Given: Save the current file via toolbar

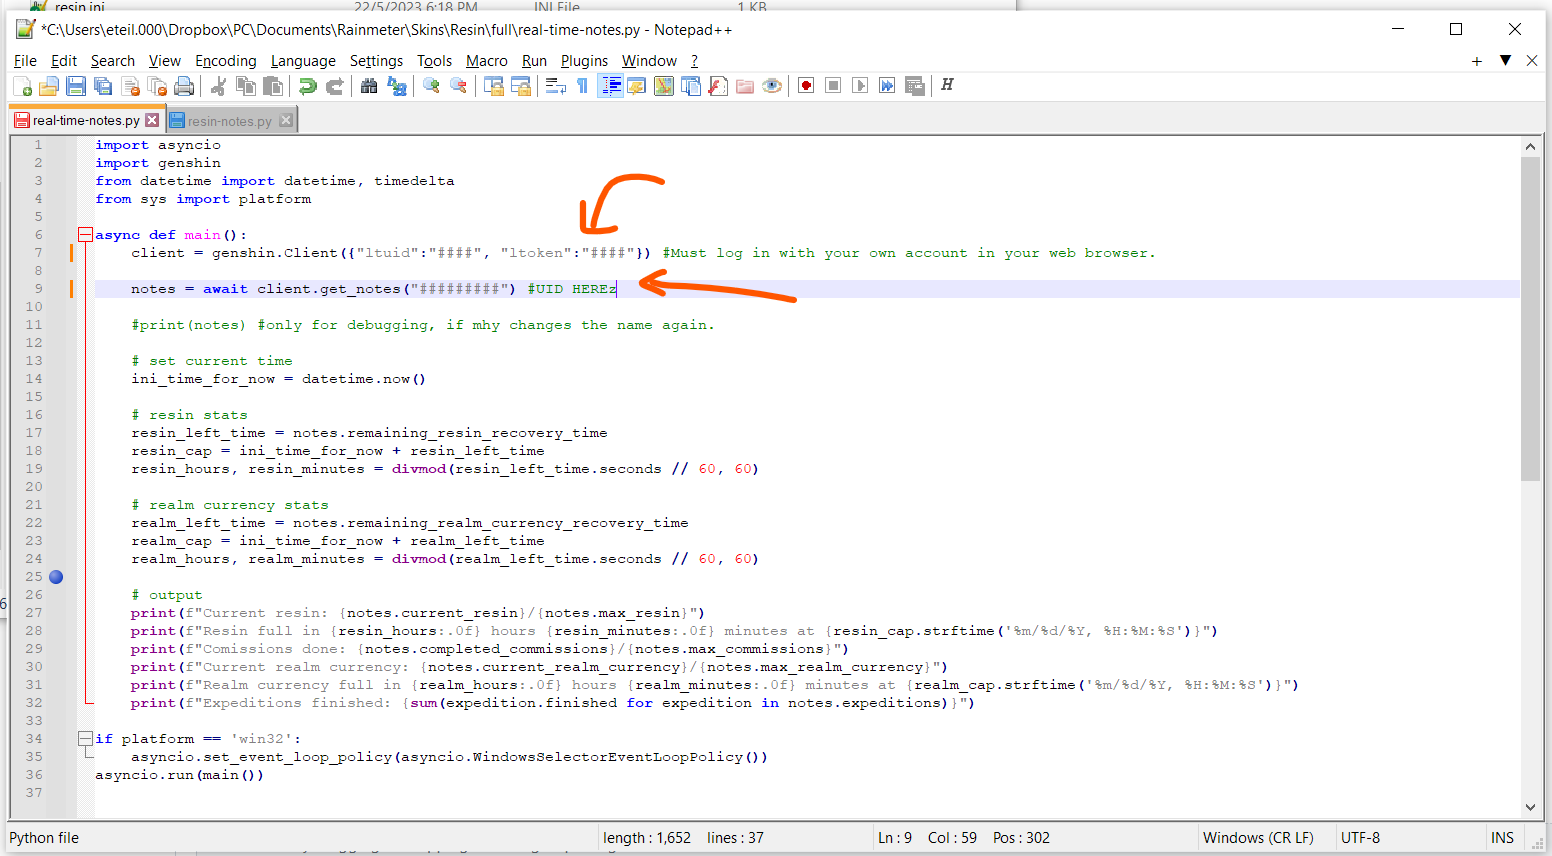Looking at the screenshot, I should [76, 86].
